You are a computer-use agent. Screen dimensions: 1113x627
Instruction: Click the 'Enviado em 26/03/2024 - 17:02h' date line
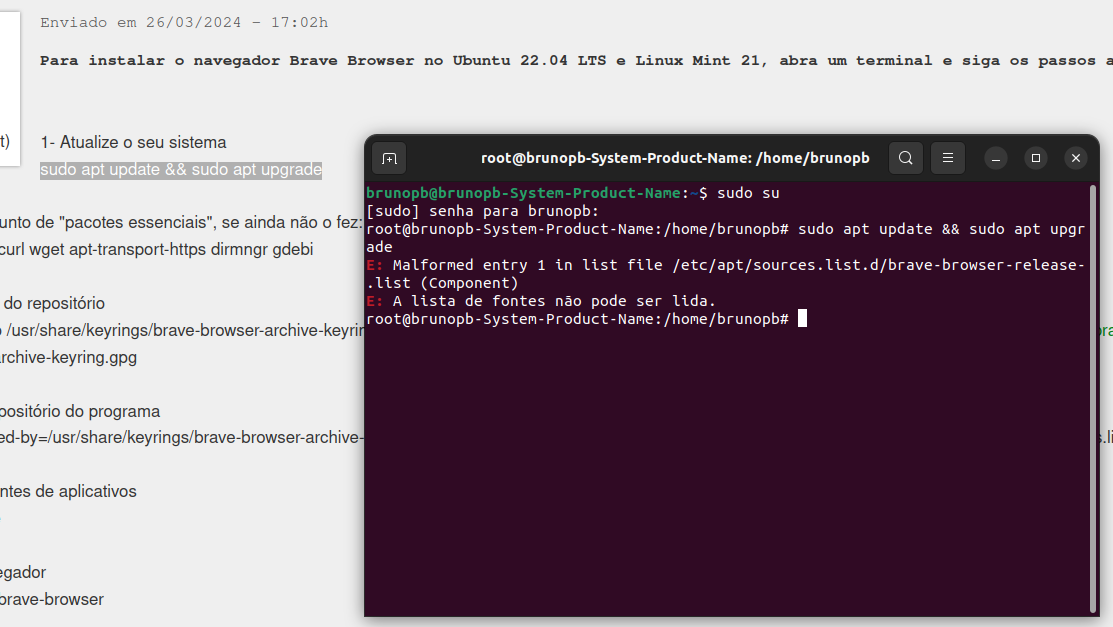pos(184,23)
